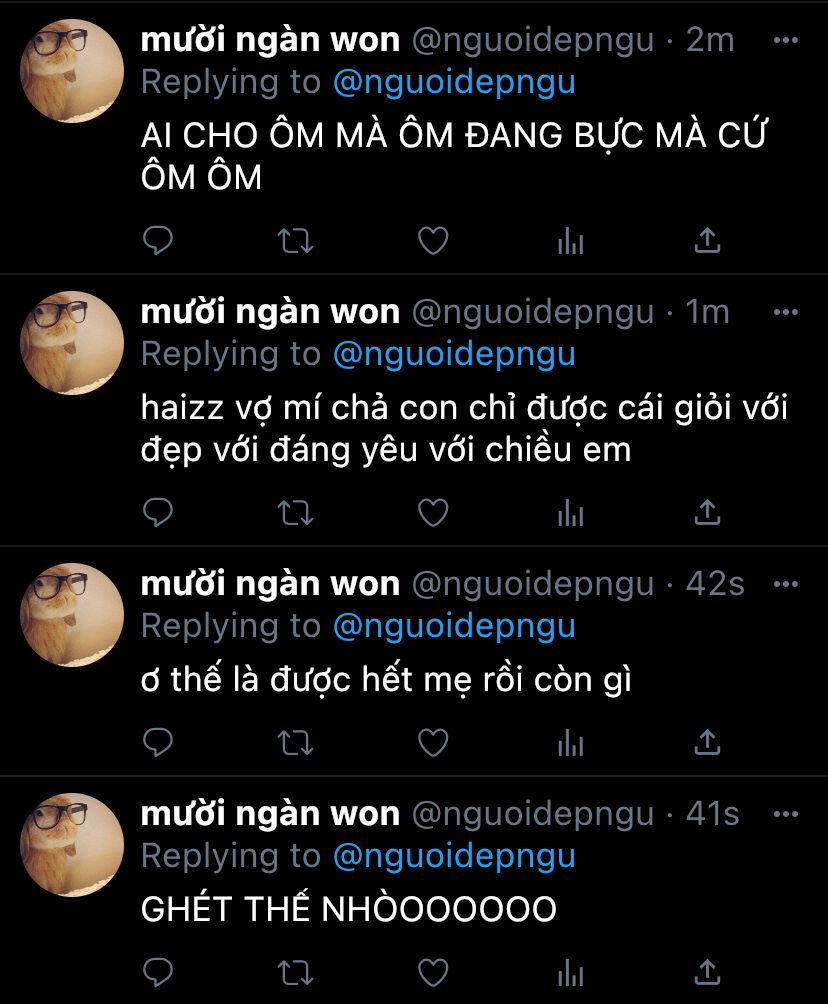Like the 'AI CHO ÔM MÀ ÔM' tweet
The image size is (828, 1004).
coord(433,241)
